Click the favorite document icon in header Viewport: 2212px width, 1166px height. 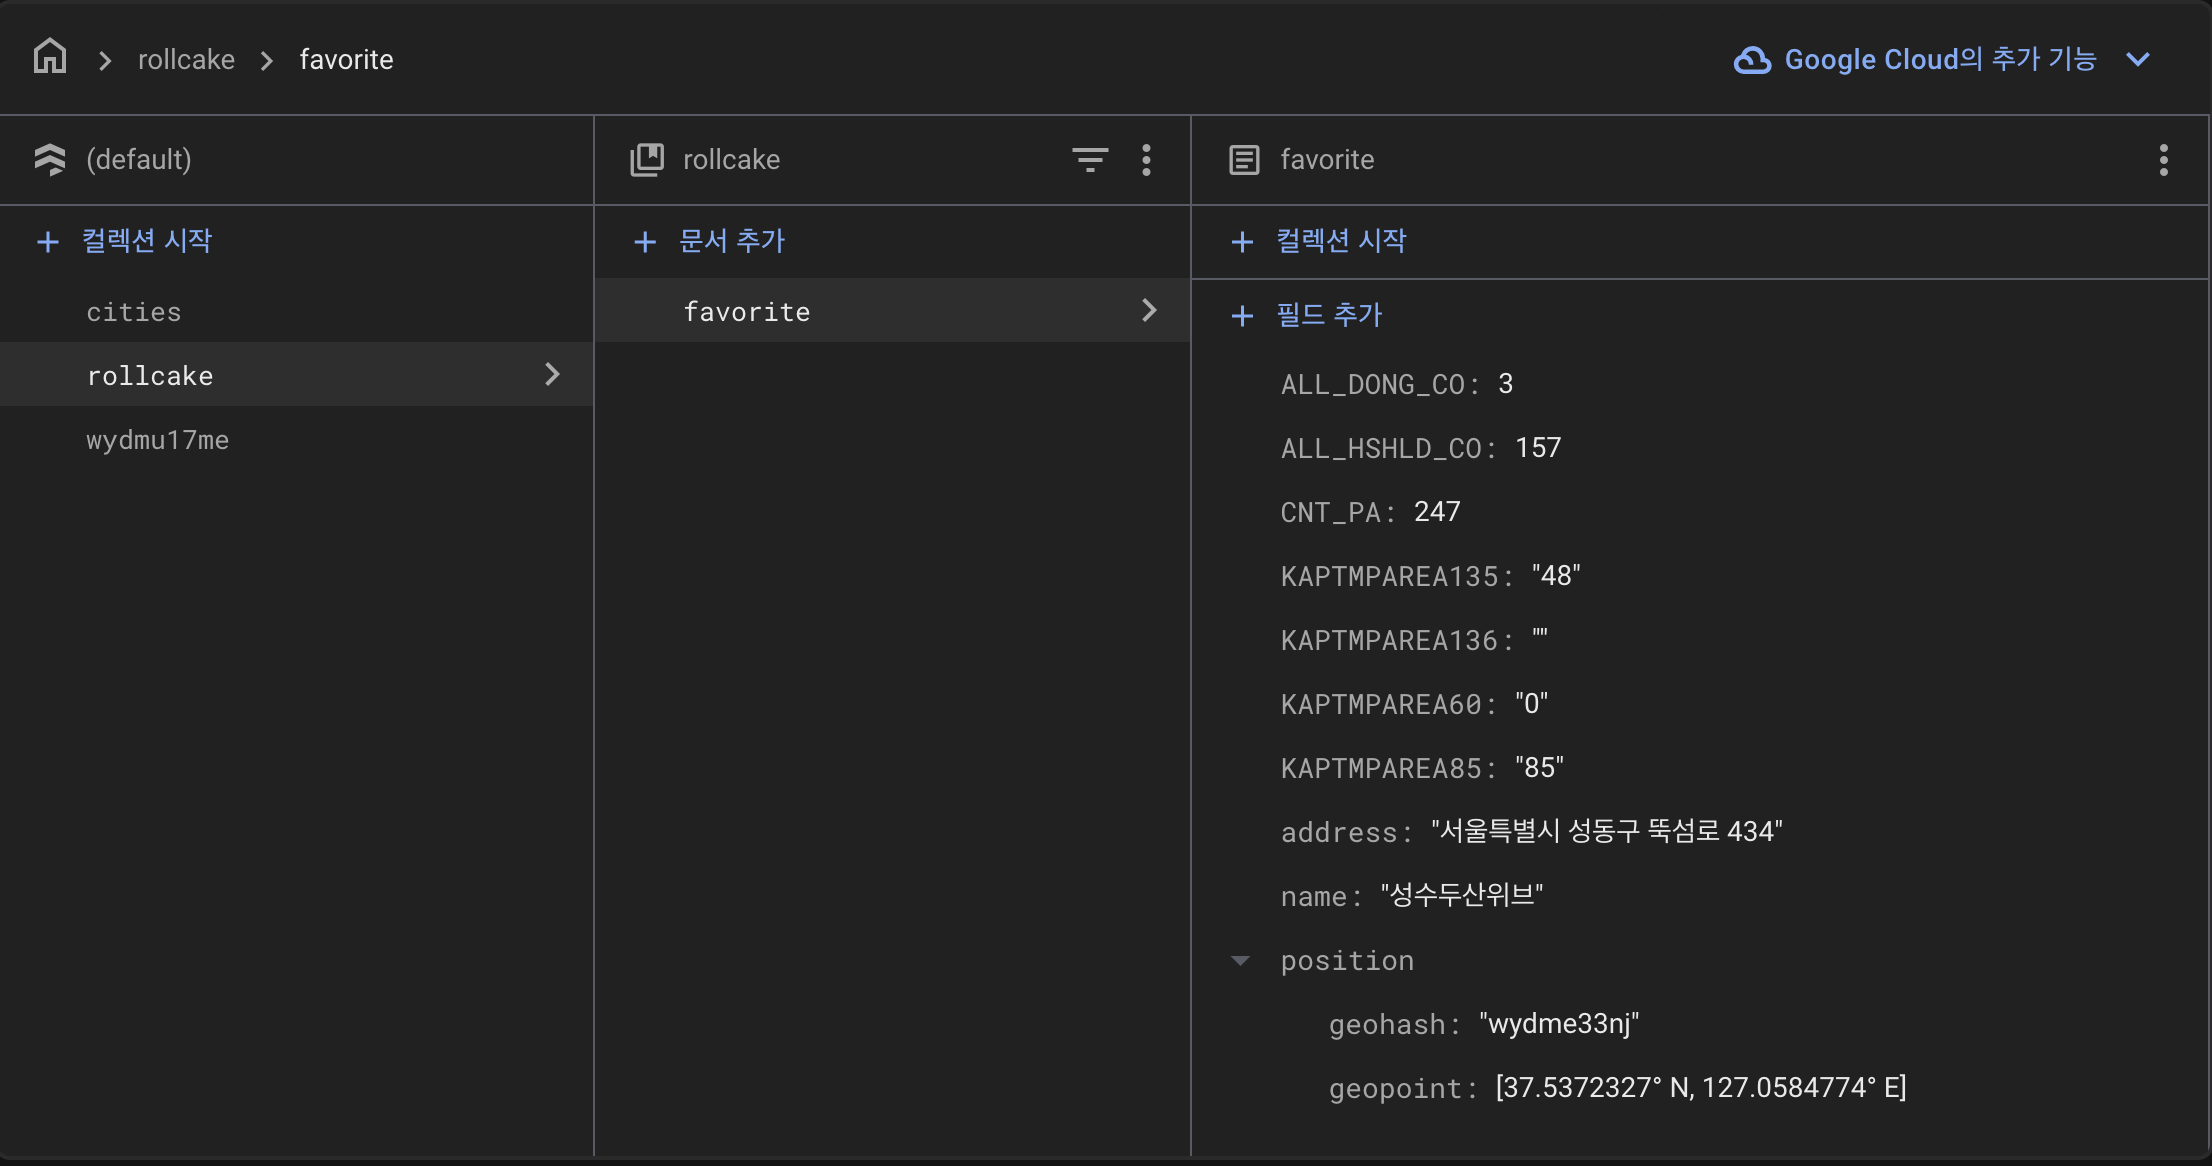point(1244,160)
